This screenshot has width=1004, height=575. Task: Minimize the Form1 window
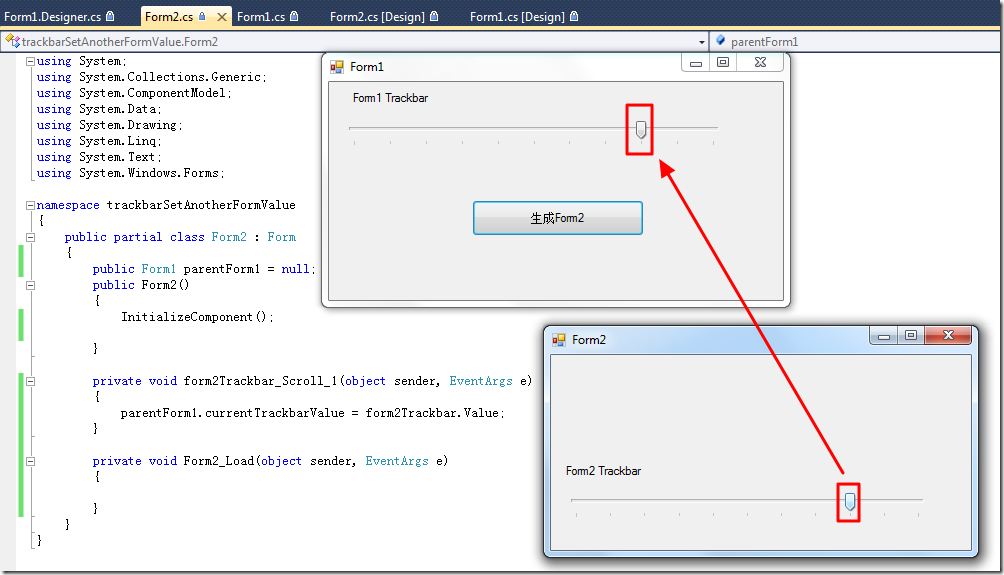tap(696, 63)
